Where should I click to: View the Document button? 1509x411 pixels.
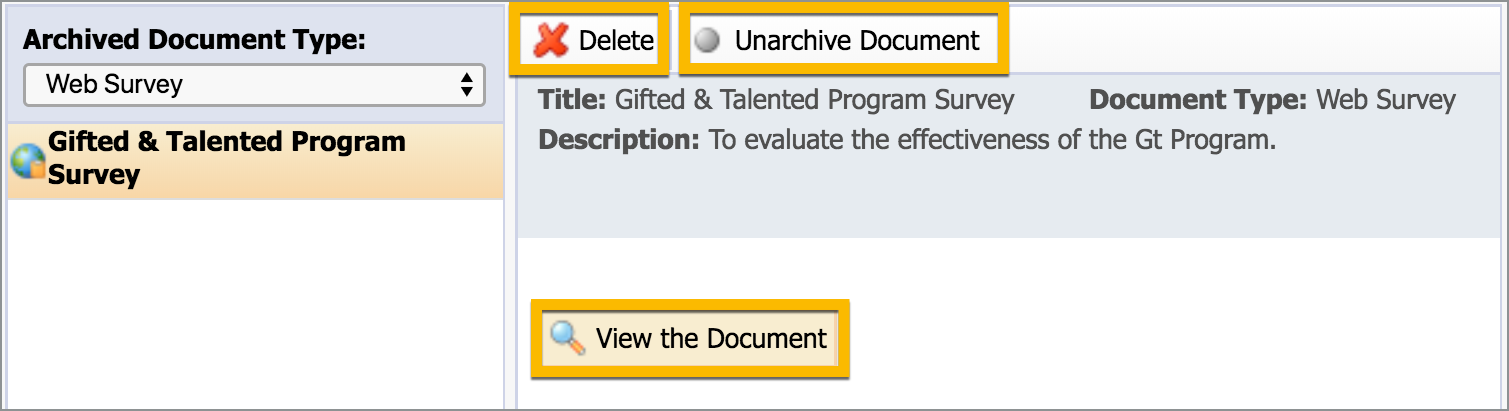[x=690, y=338]
